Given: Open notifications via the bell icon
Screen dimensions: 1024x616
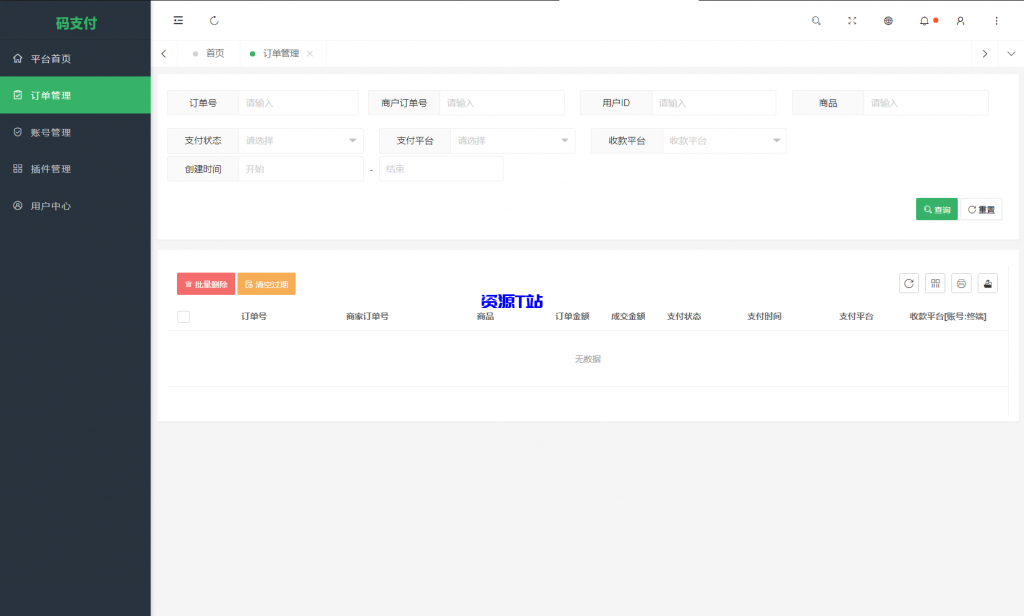Looking at the screenshot, I should (924, 20).
